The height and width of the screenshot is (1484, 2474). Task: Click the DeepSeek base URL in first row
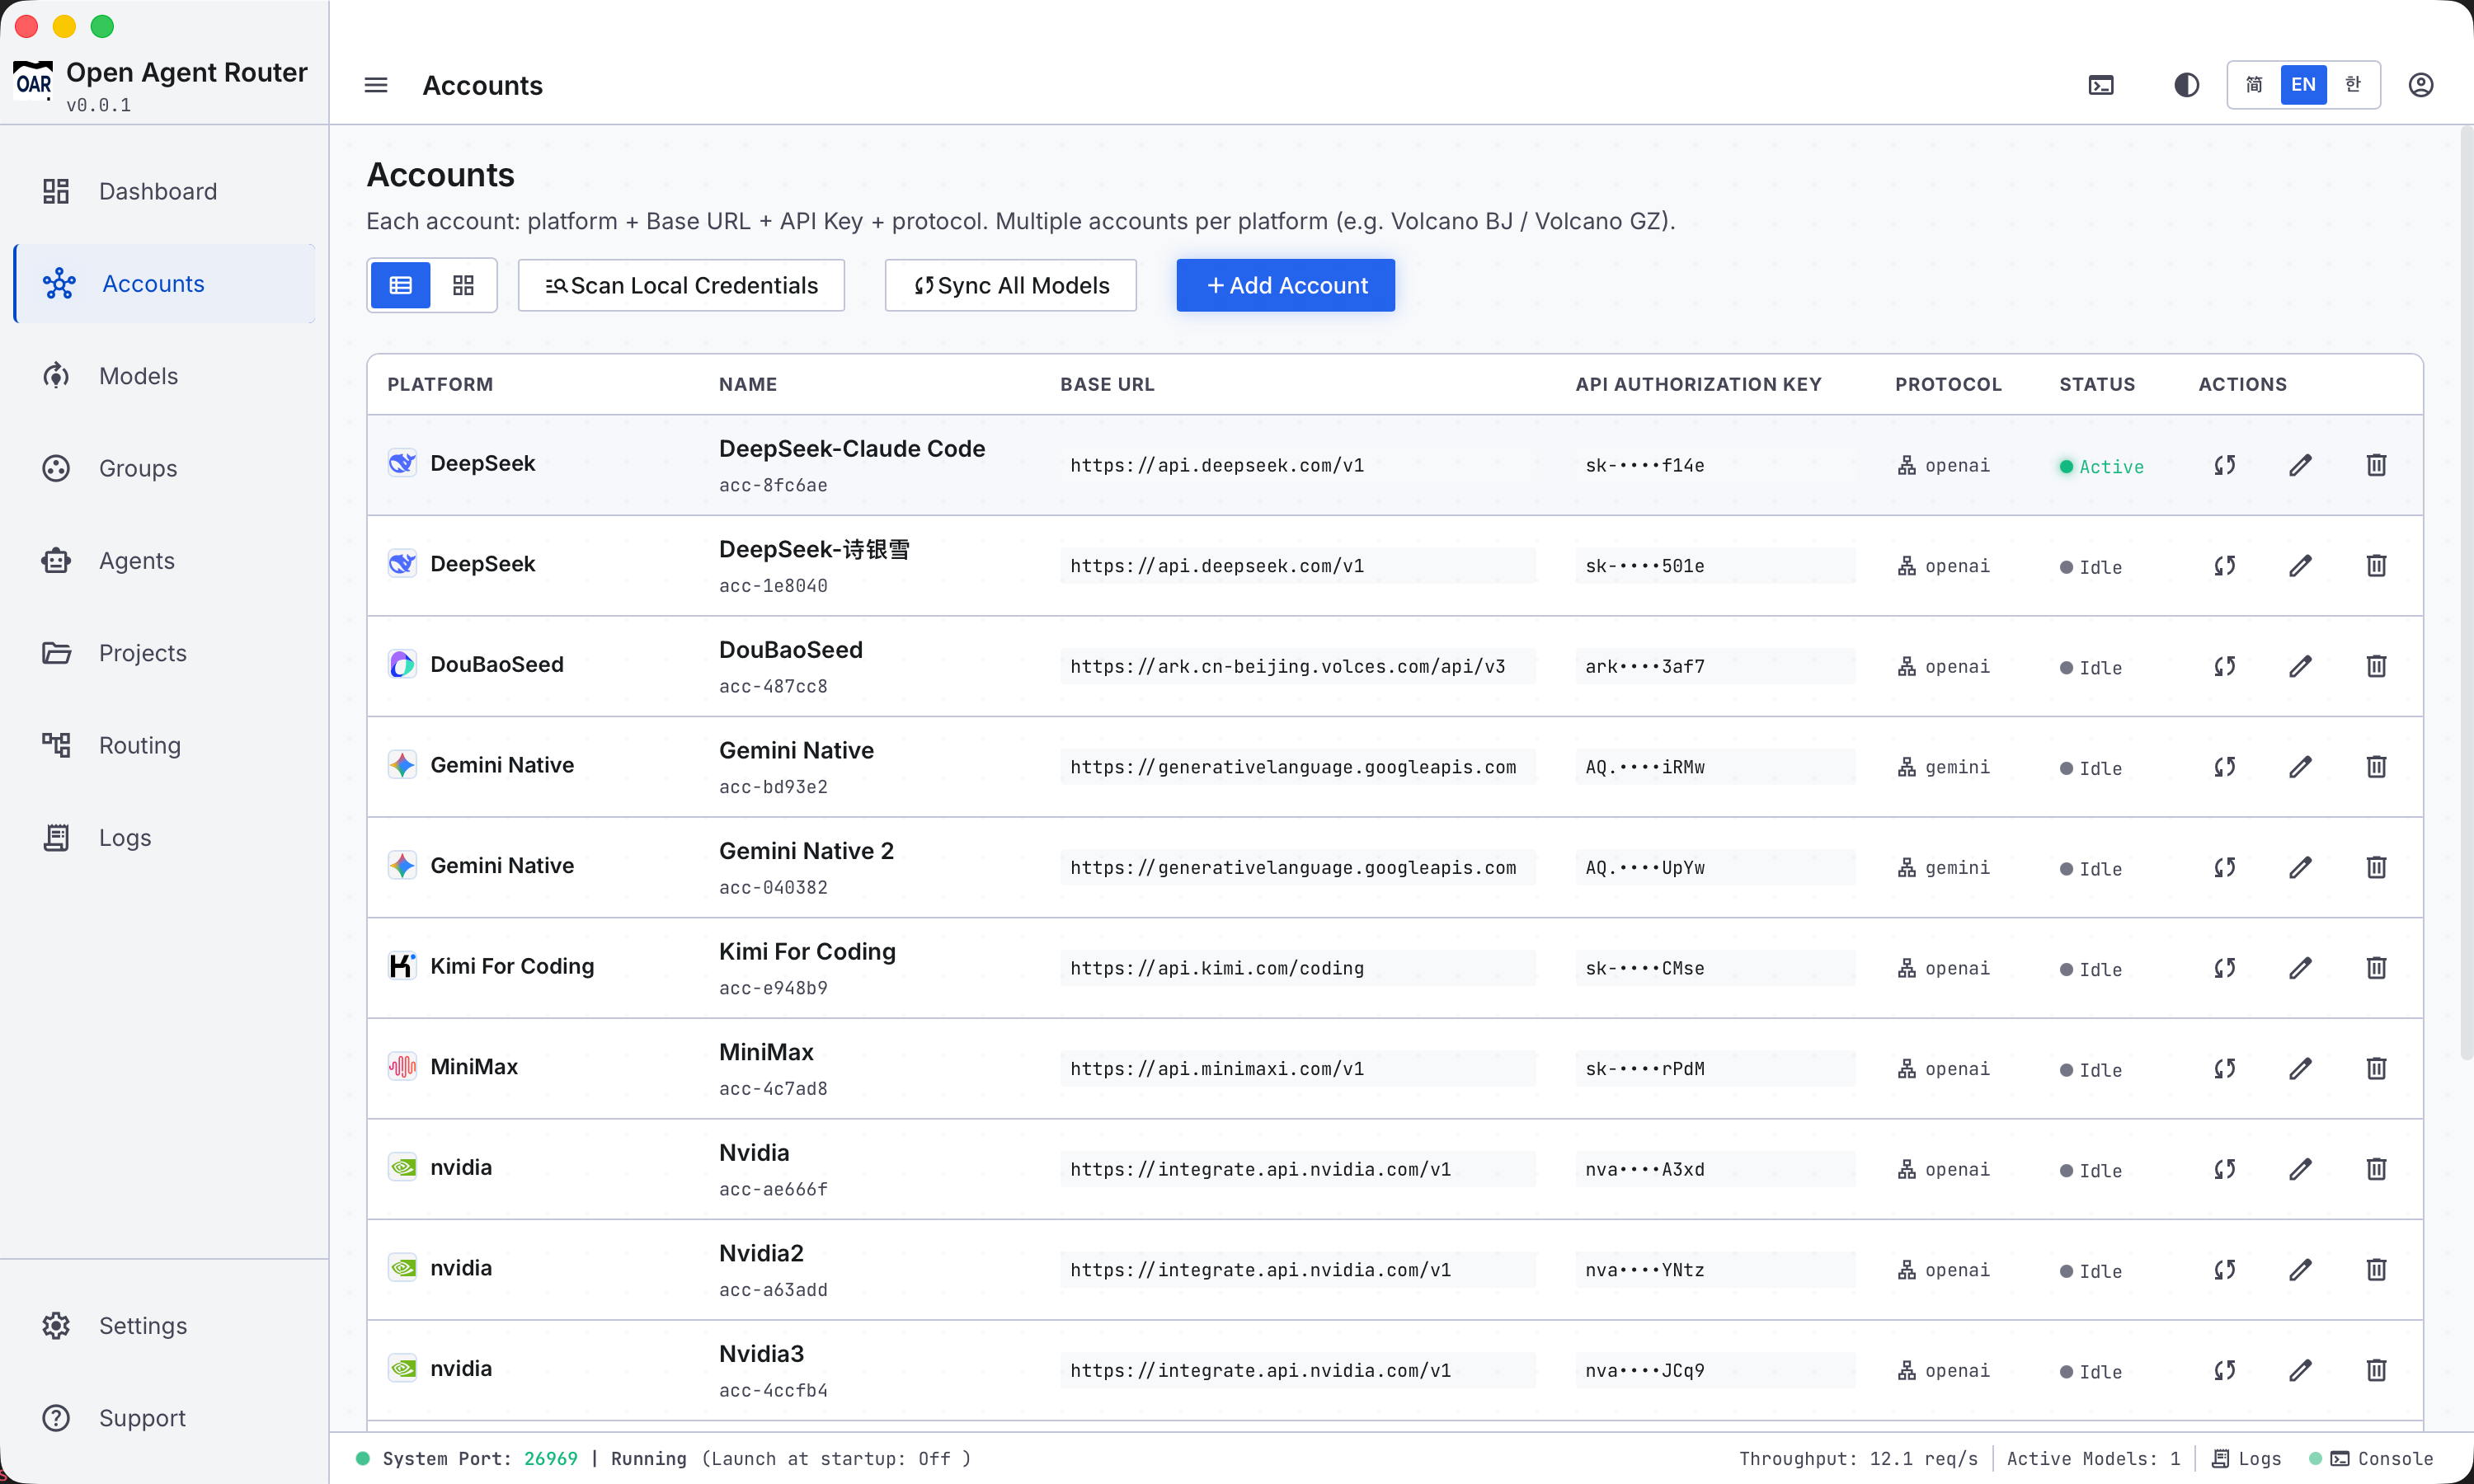(1298, 466)
